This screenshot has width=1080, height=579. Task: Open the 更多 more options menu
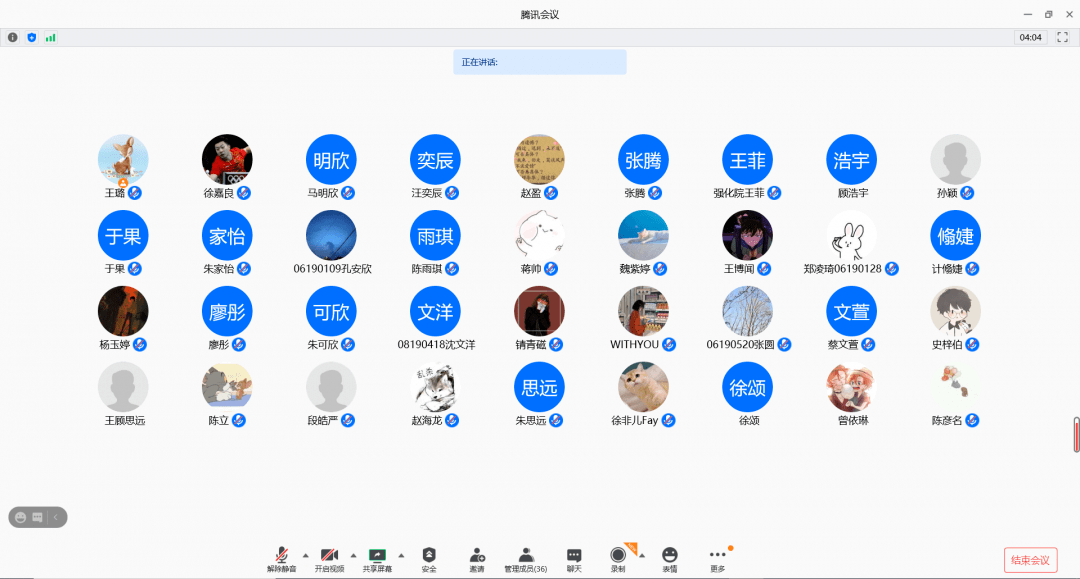(718, 556)
